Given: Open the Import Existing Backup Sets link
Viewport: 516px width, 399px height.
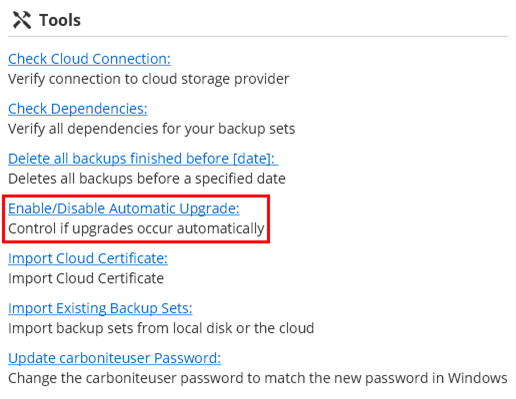Looking at the screenshot, I should coord(100,308).
